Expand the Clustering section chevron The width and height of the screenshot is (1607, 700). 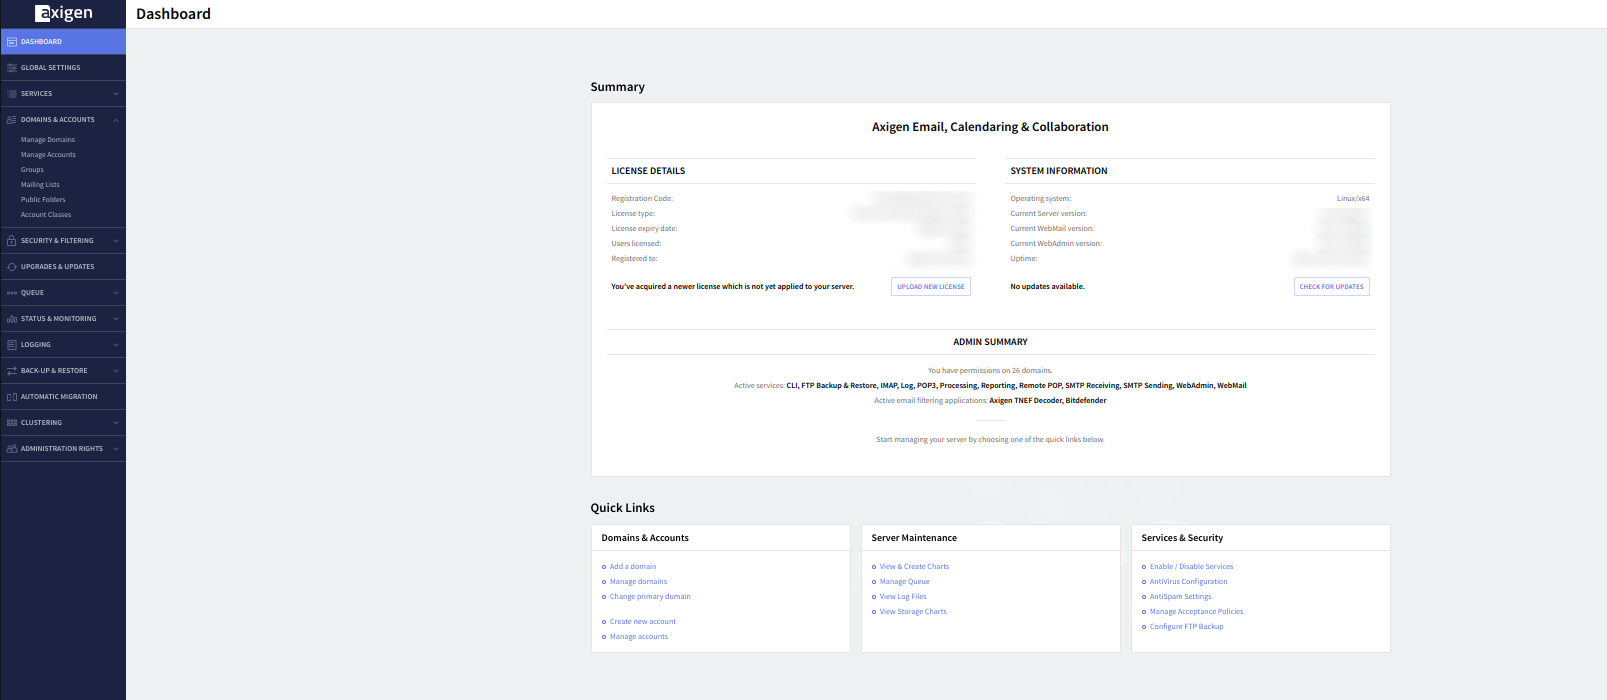(x=116, y=423)
